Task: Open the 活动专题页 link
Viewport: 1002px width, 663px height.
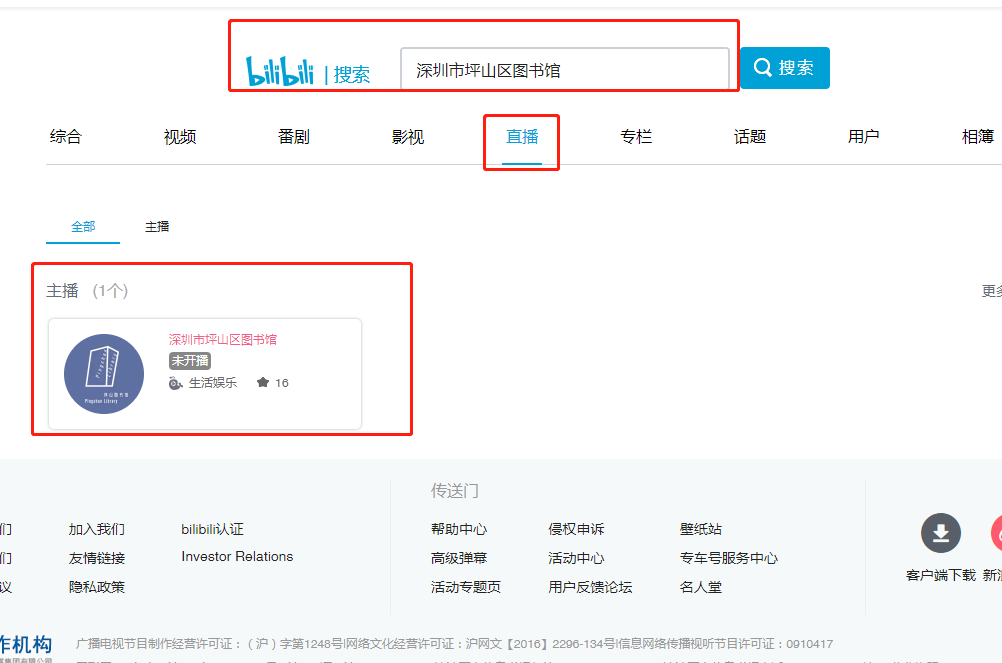Action: [466, 586]
